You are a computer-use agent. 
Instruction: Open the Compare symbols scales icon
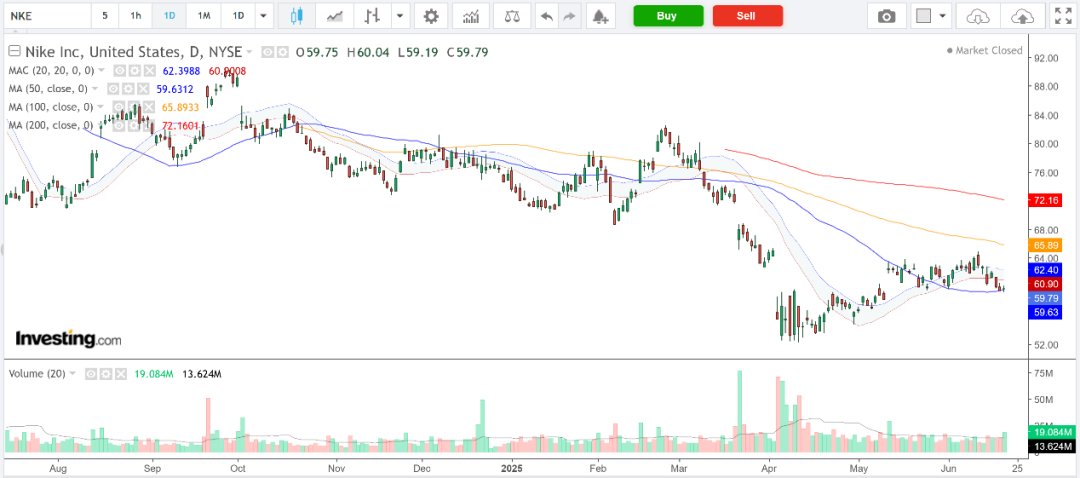(x=512, y=16)
